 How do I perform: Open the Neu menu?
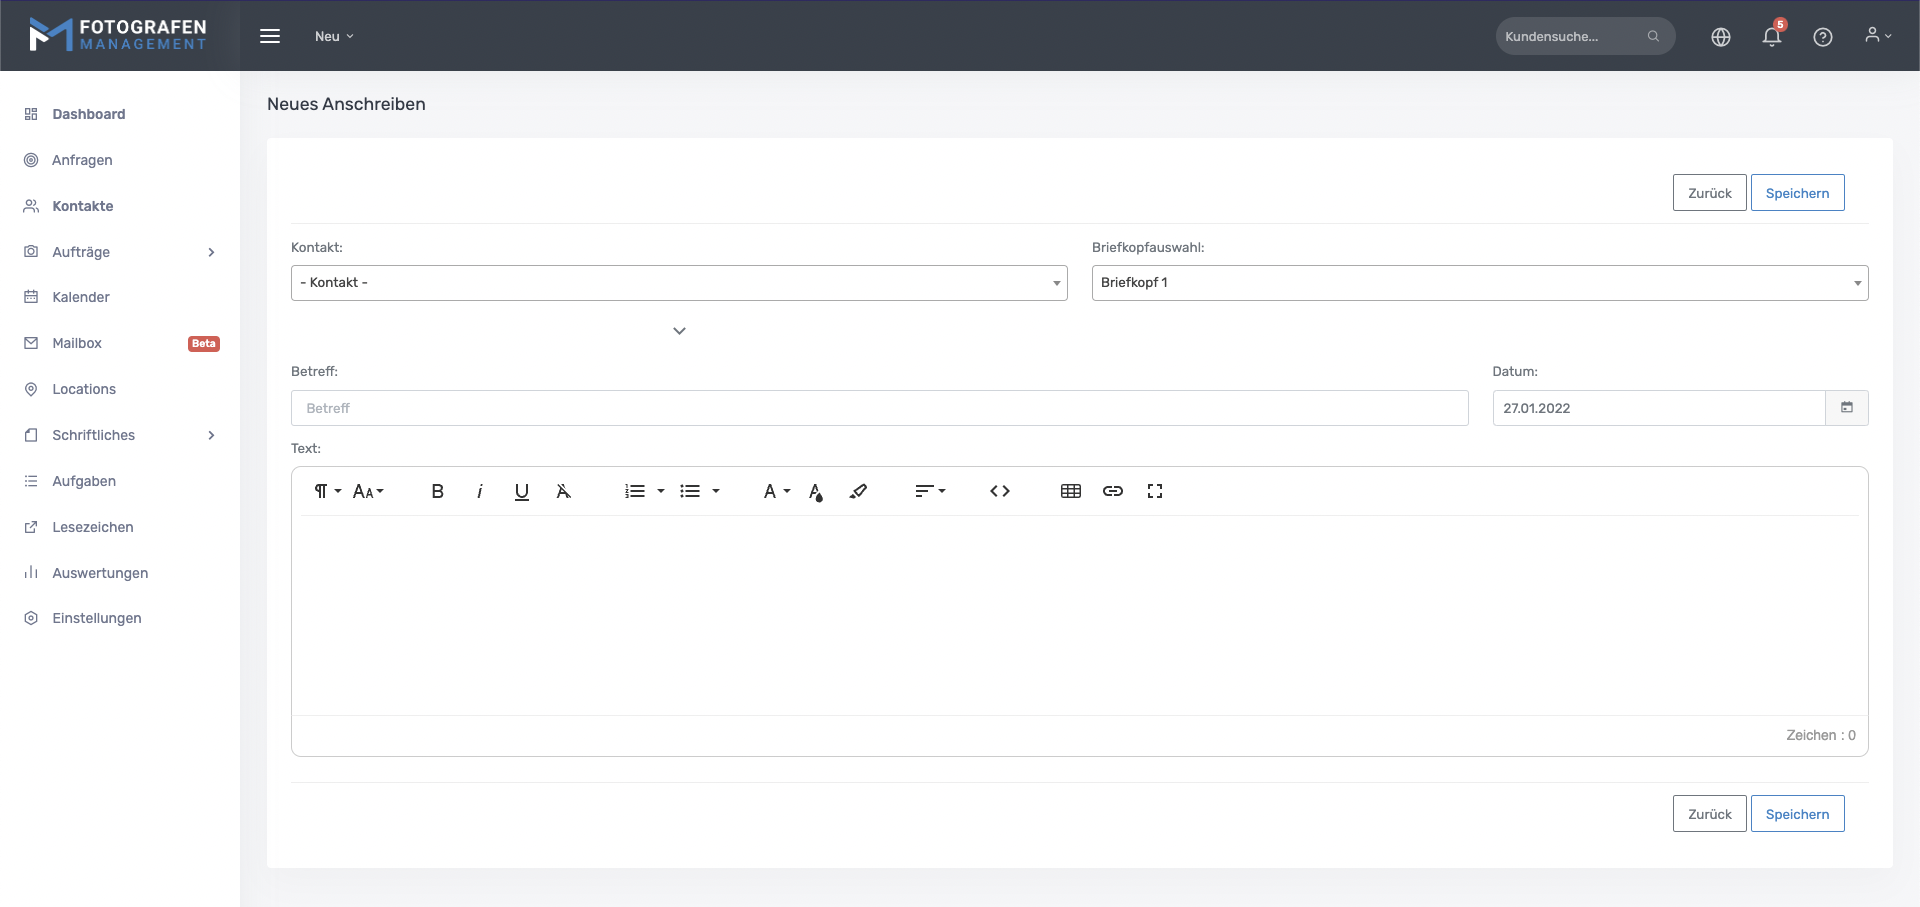(334, 36)
